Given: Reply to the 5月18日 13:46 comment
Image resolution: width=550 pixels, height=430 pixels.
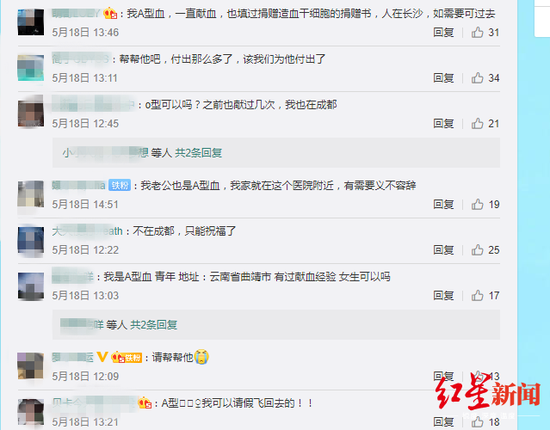Looking at the screenshot, I should [443, 32].
